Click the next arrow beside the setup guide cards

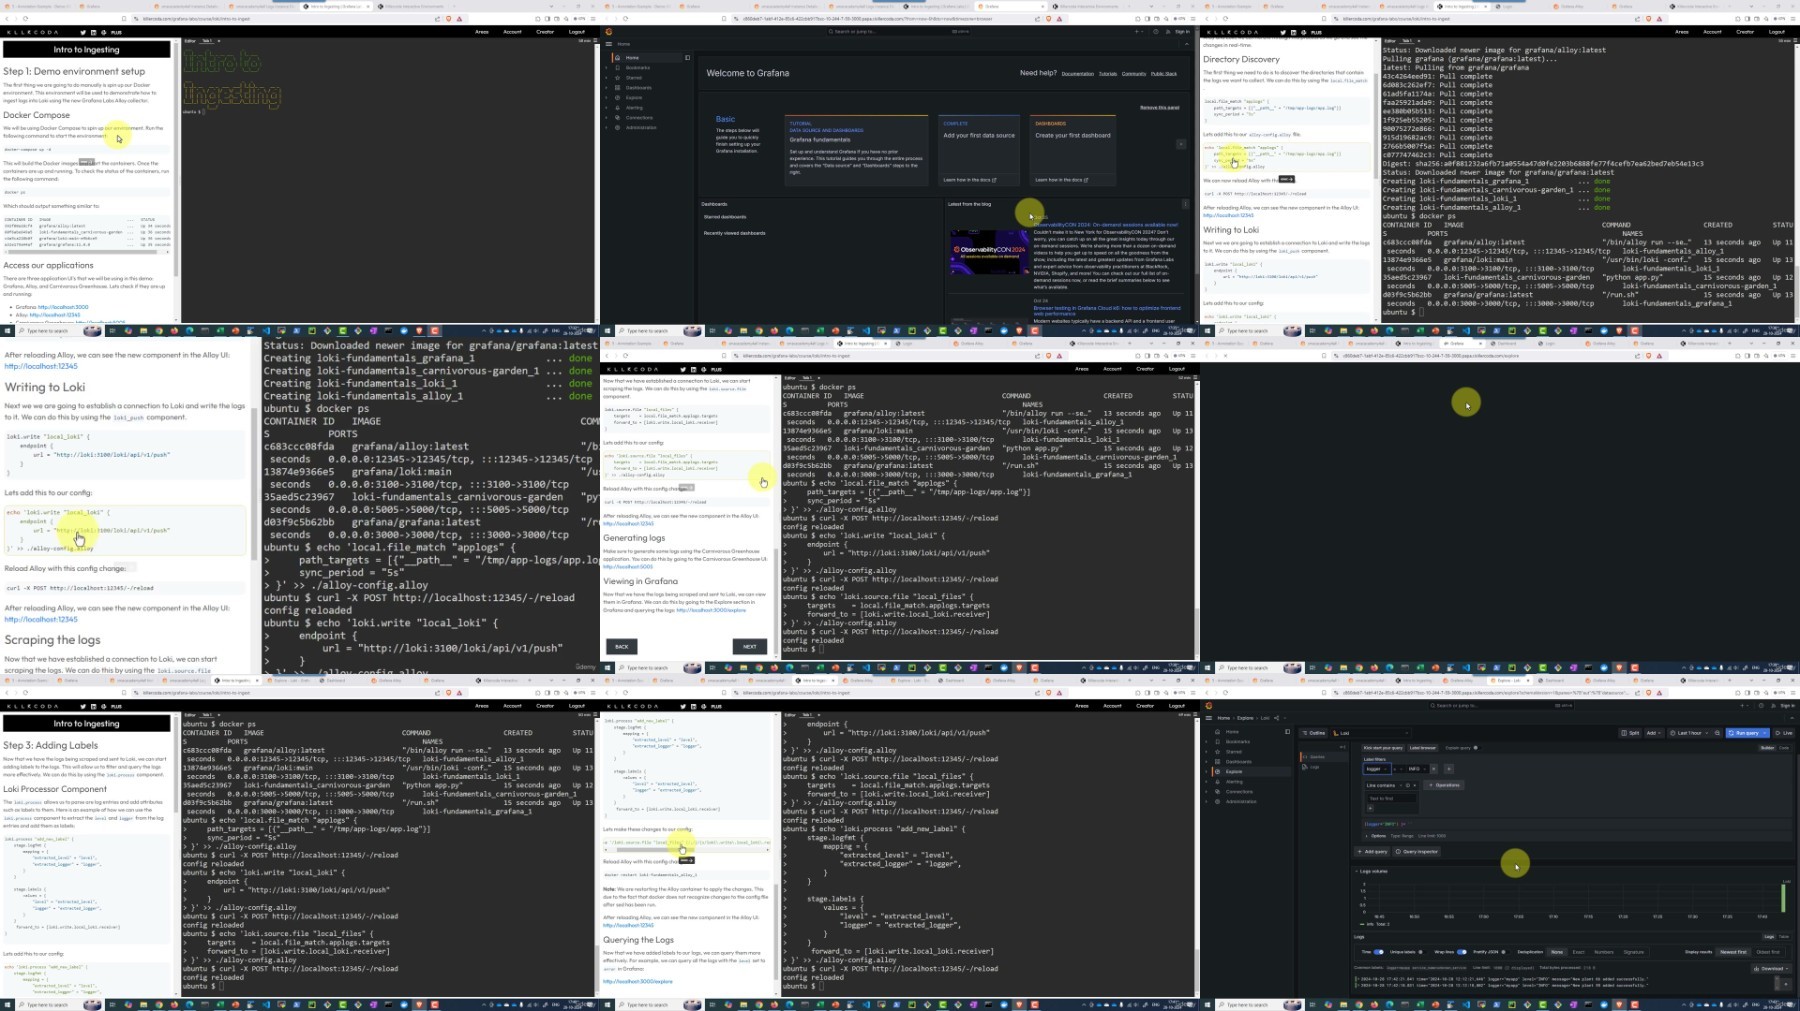tap(1181, 144)
